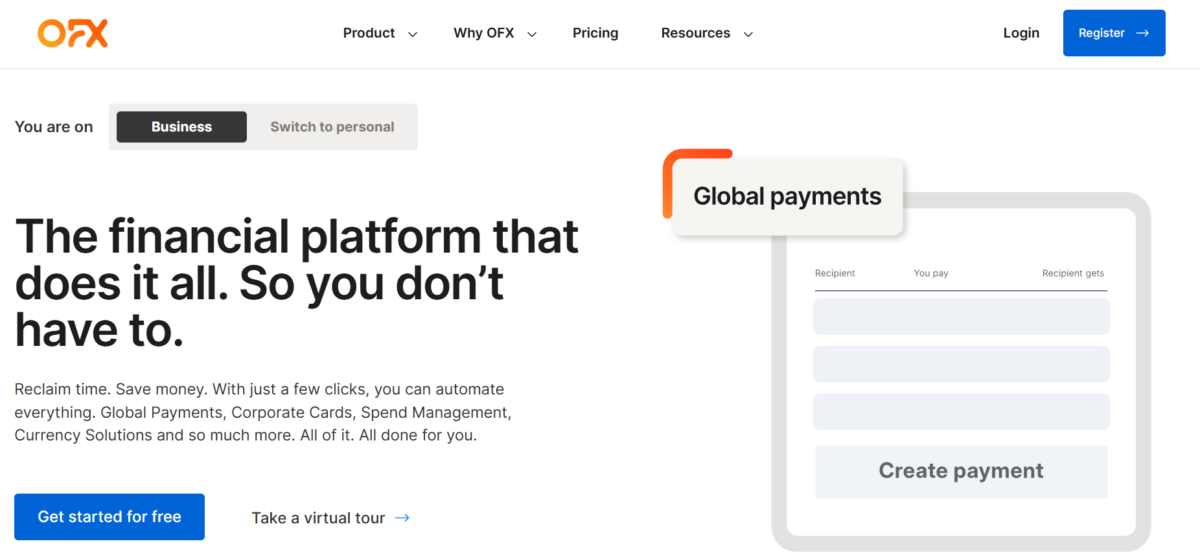Screen dimensions: 1200x559
Task: Switch to personal account mode
Action: 332,127
